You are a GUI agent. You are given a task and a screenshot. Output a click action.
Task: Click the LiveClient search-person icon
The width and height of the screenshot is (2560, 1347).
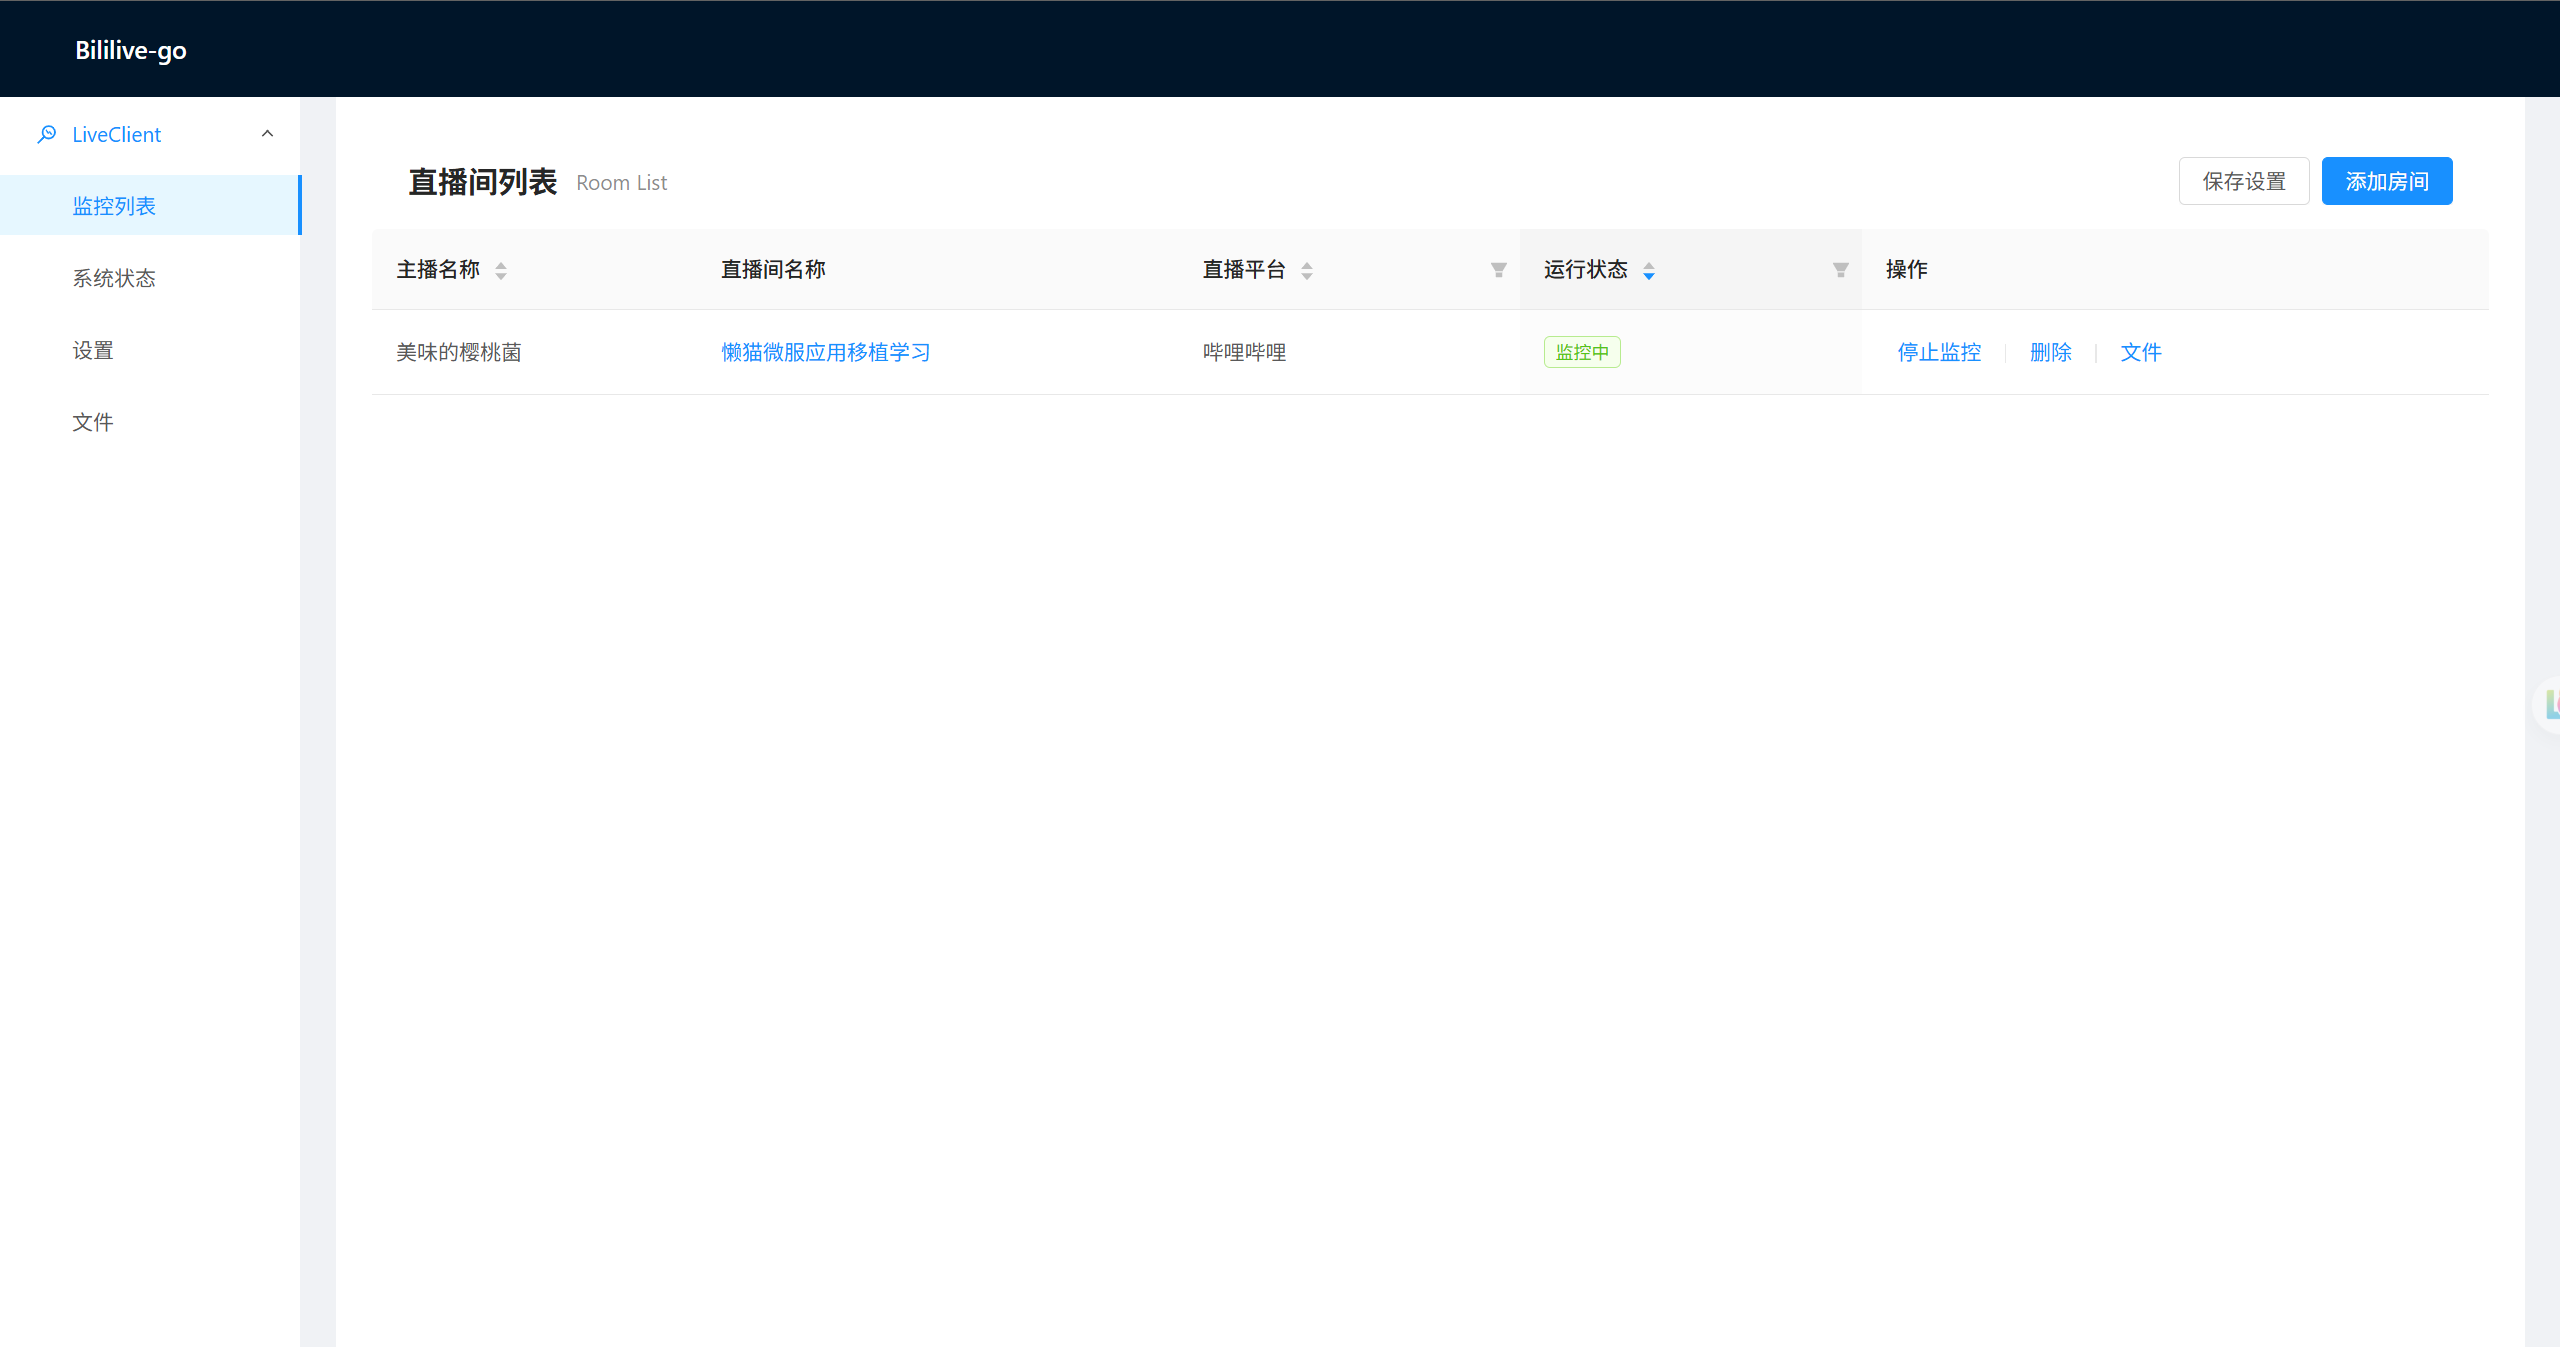pyautogui.click(x=47, y=134)
